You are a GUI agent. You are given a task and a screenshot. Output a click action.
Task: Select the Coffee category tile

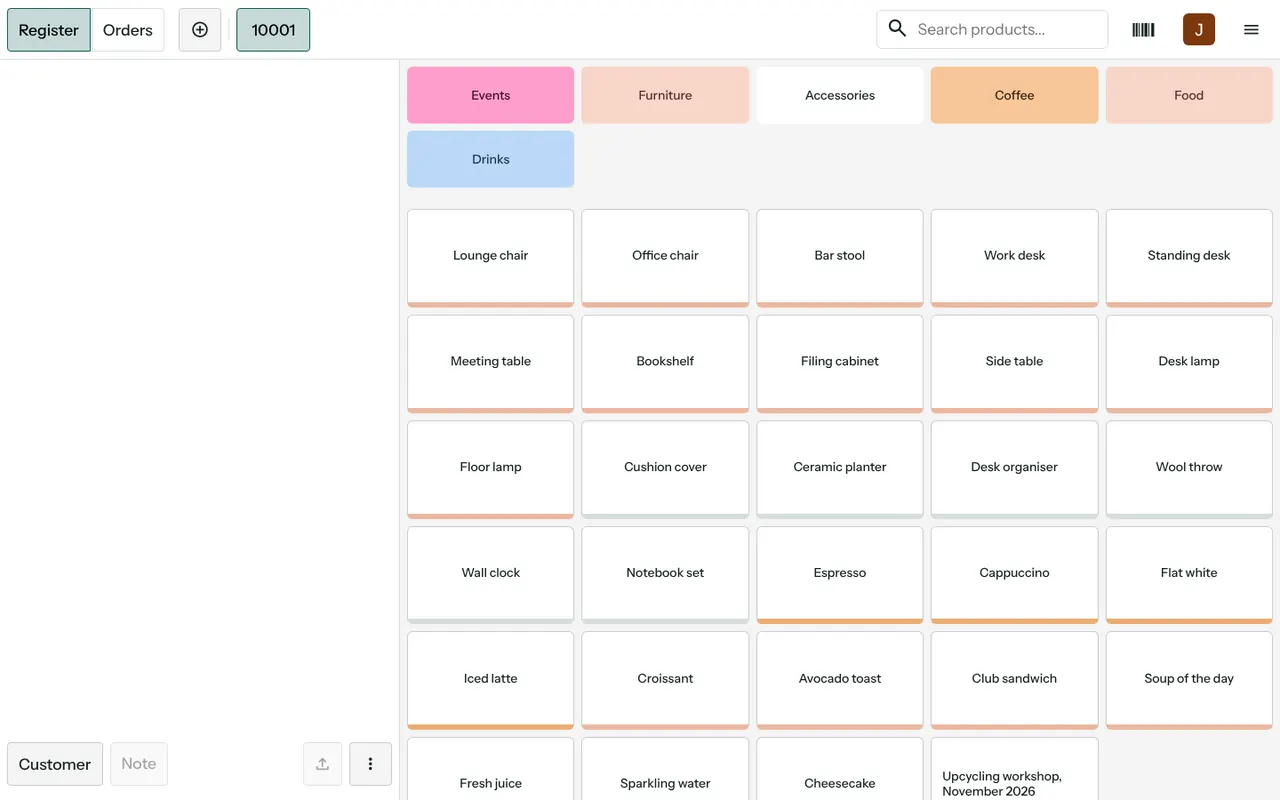pos(1014,95)
